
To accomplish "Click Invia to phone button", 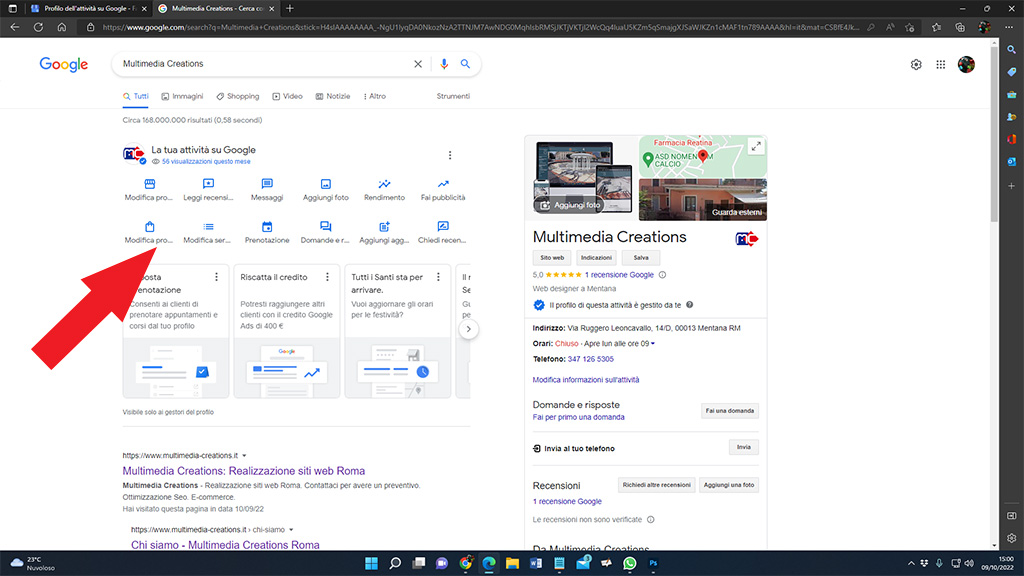I will [744, 447].
